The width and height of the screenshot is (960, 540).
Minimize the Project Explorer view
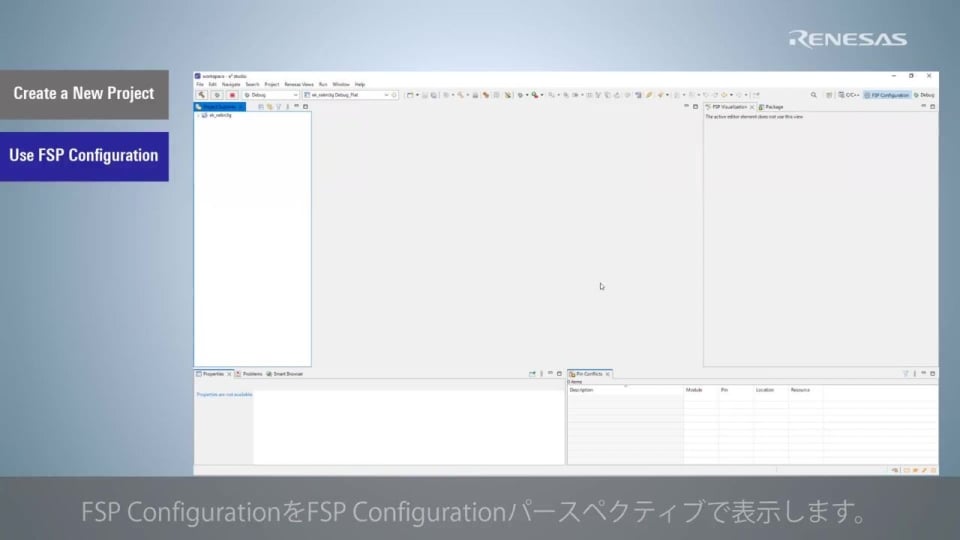click(x=296, y=106)
